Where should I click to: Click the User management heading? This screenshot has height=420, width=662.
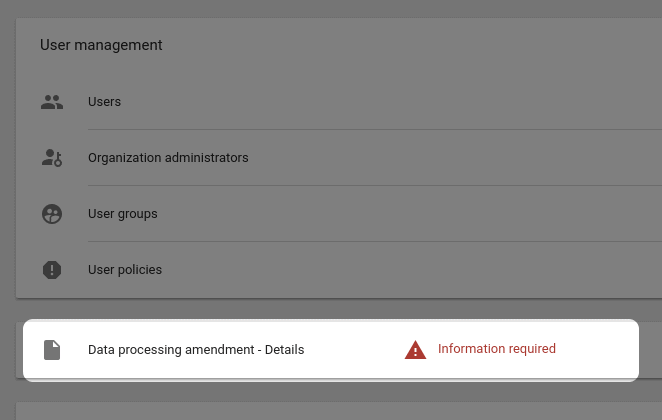[x=101, y=45]
